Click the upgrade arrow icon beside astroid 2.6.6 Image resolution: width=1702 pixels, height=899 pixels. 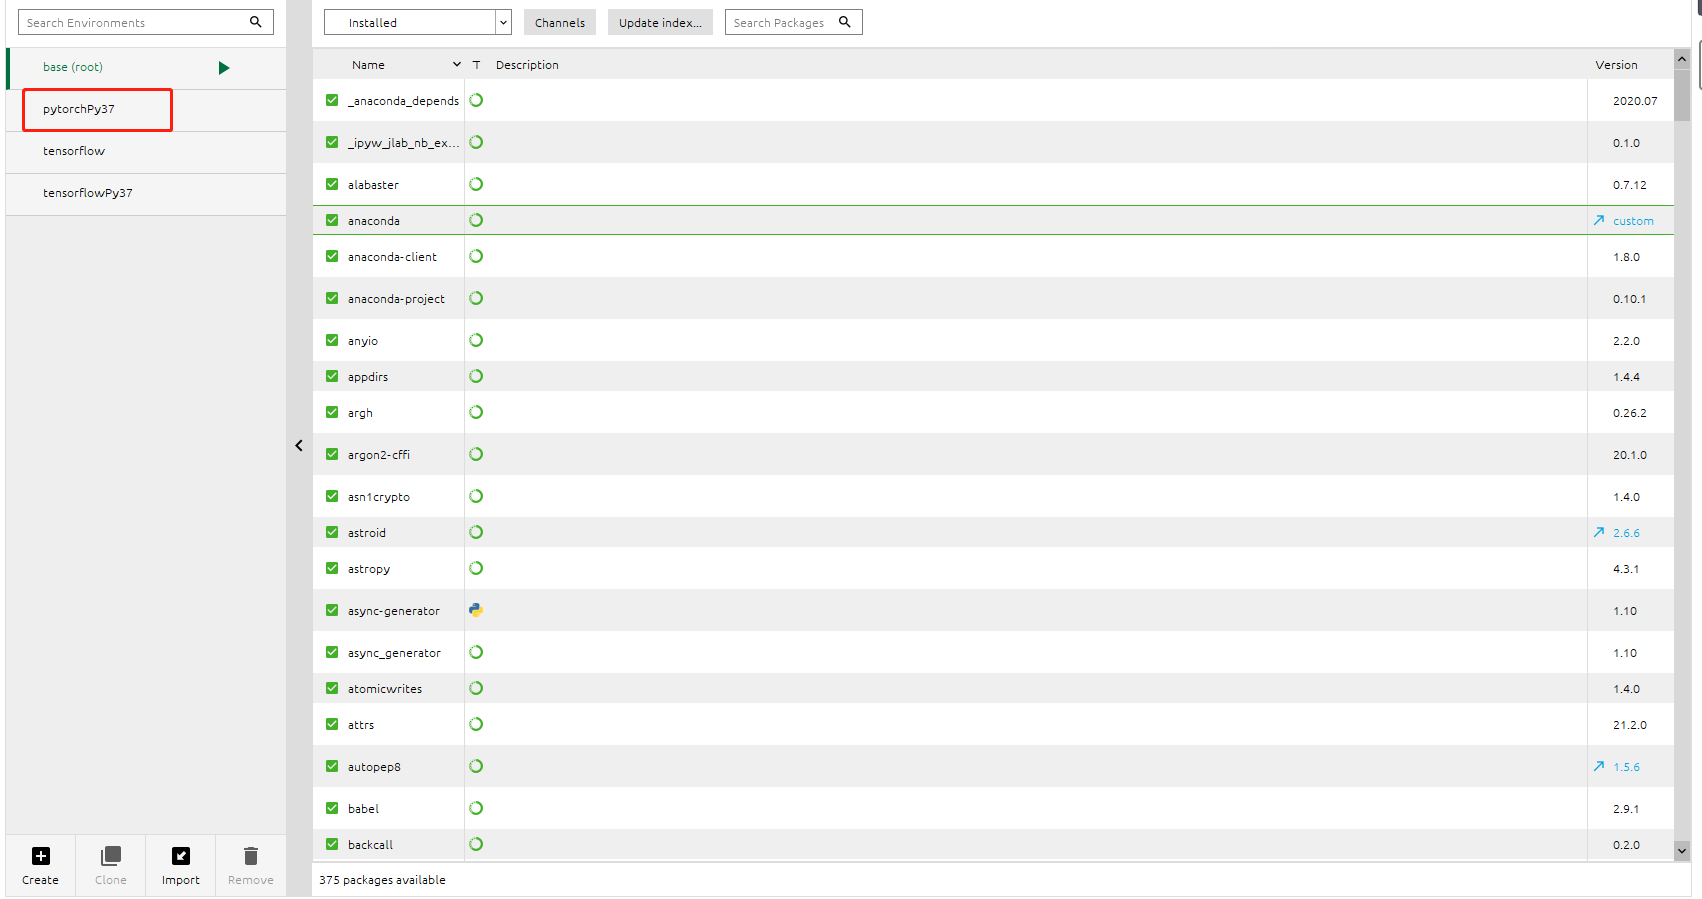click(x=1599, y=533)
